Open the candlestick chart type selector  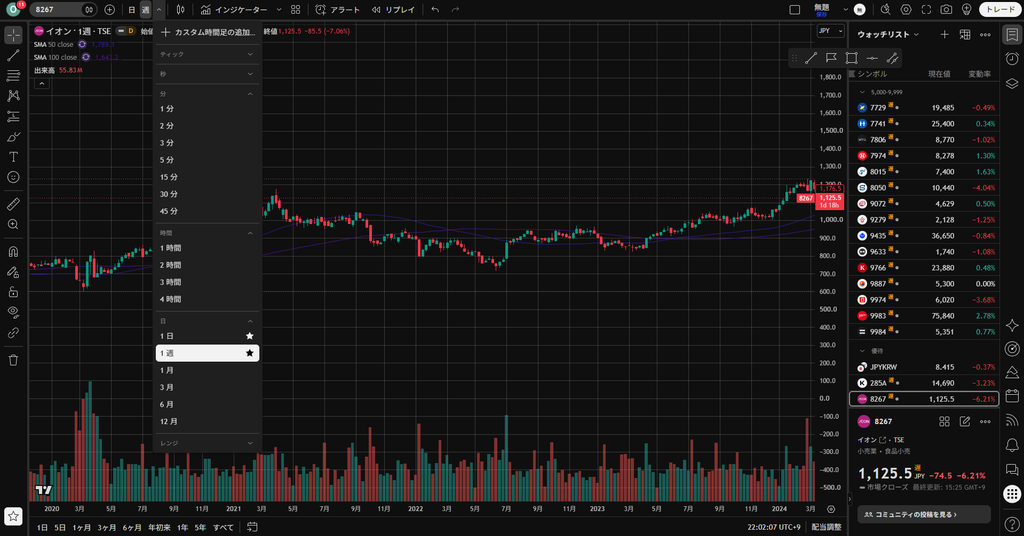pyautogui.click(x=180, y=10)
